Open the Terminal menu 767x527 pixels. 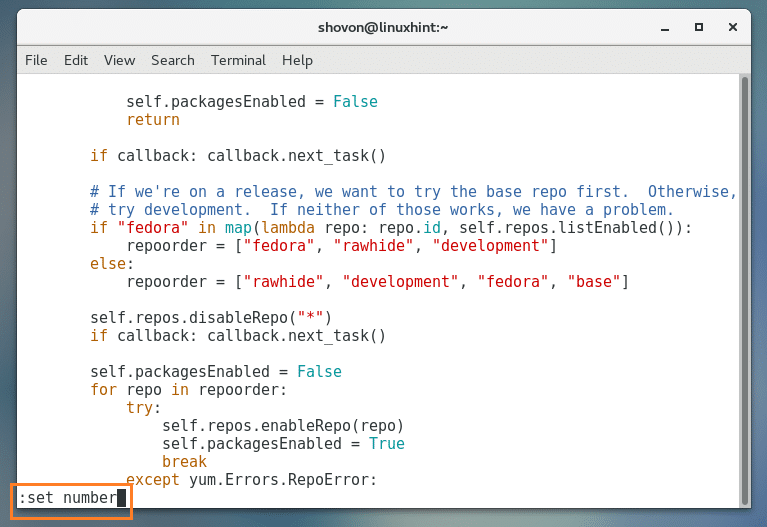click(x=238, y=60)
